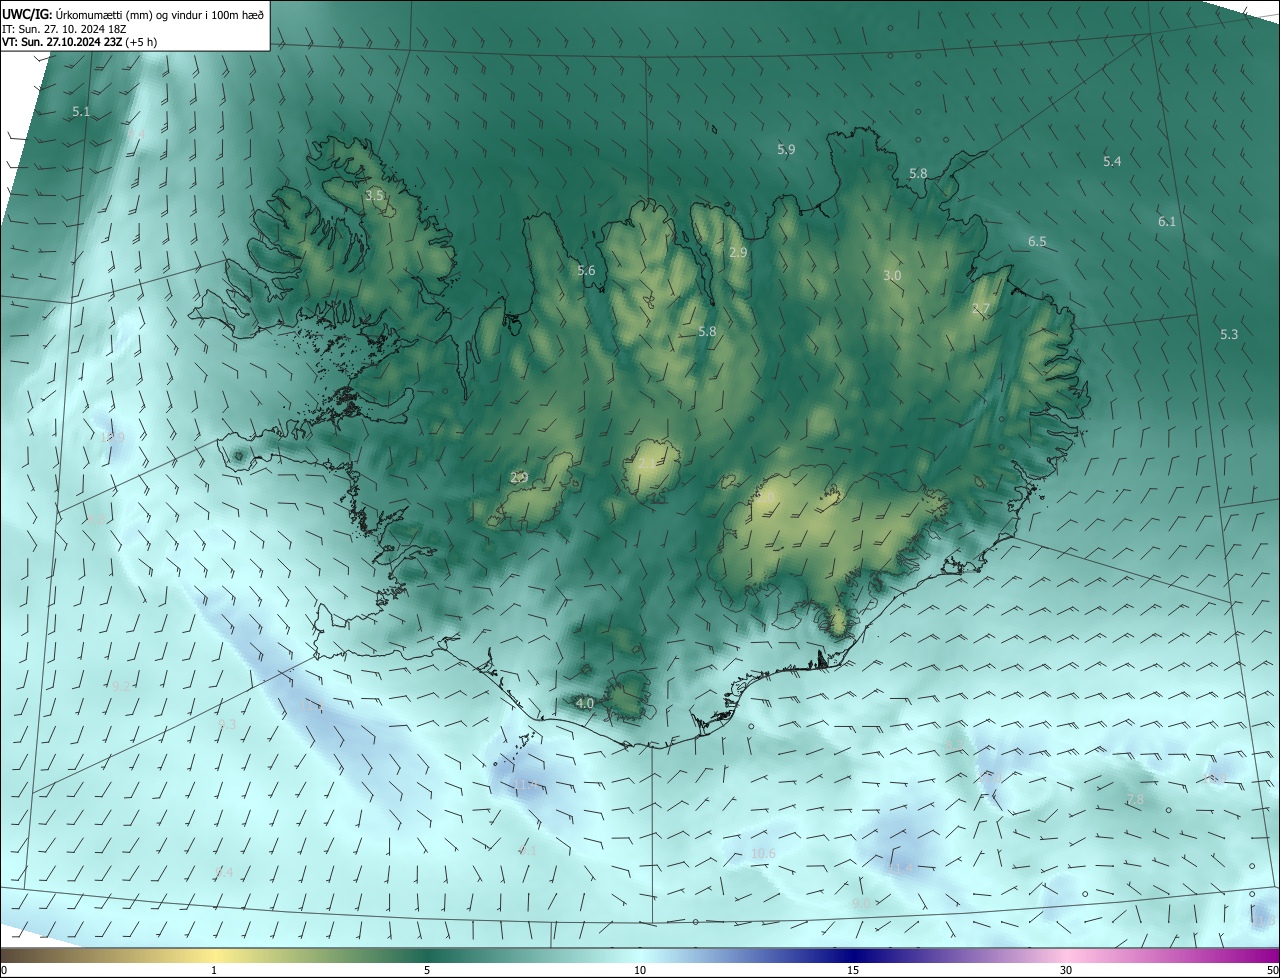This screenshot has width=1280, height=978.
Task: Click the 5.4 value label in the northeast sea
Action: coord(1112,161)
